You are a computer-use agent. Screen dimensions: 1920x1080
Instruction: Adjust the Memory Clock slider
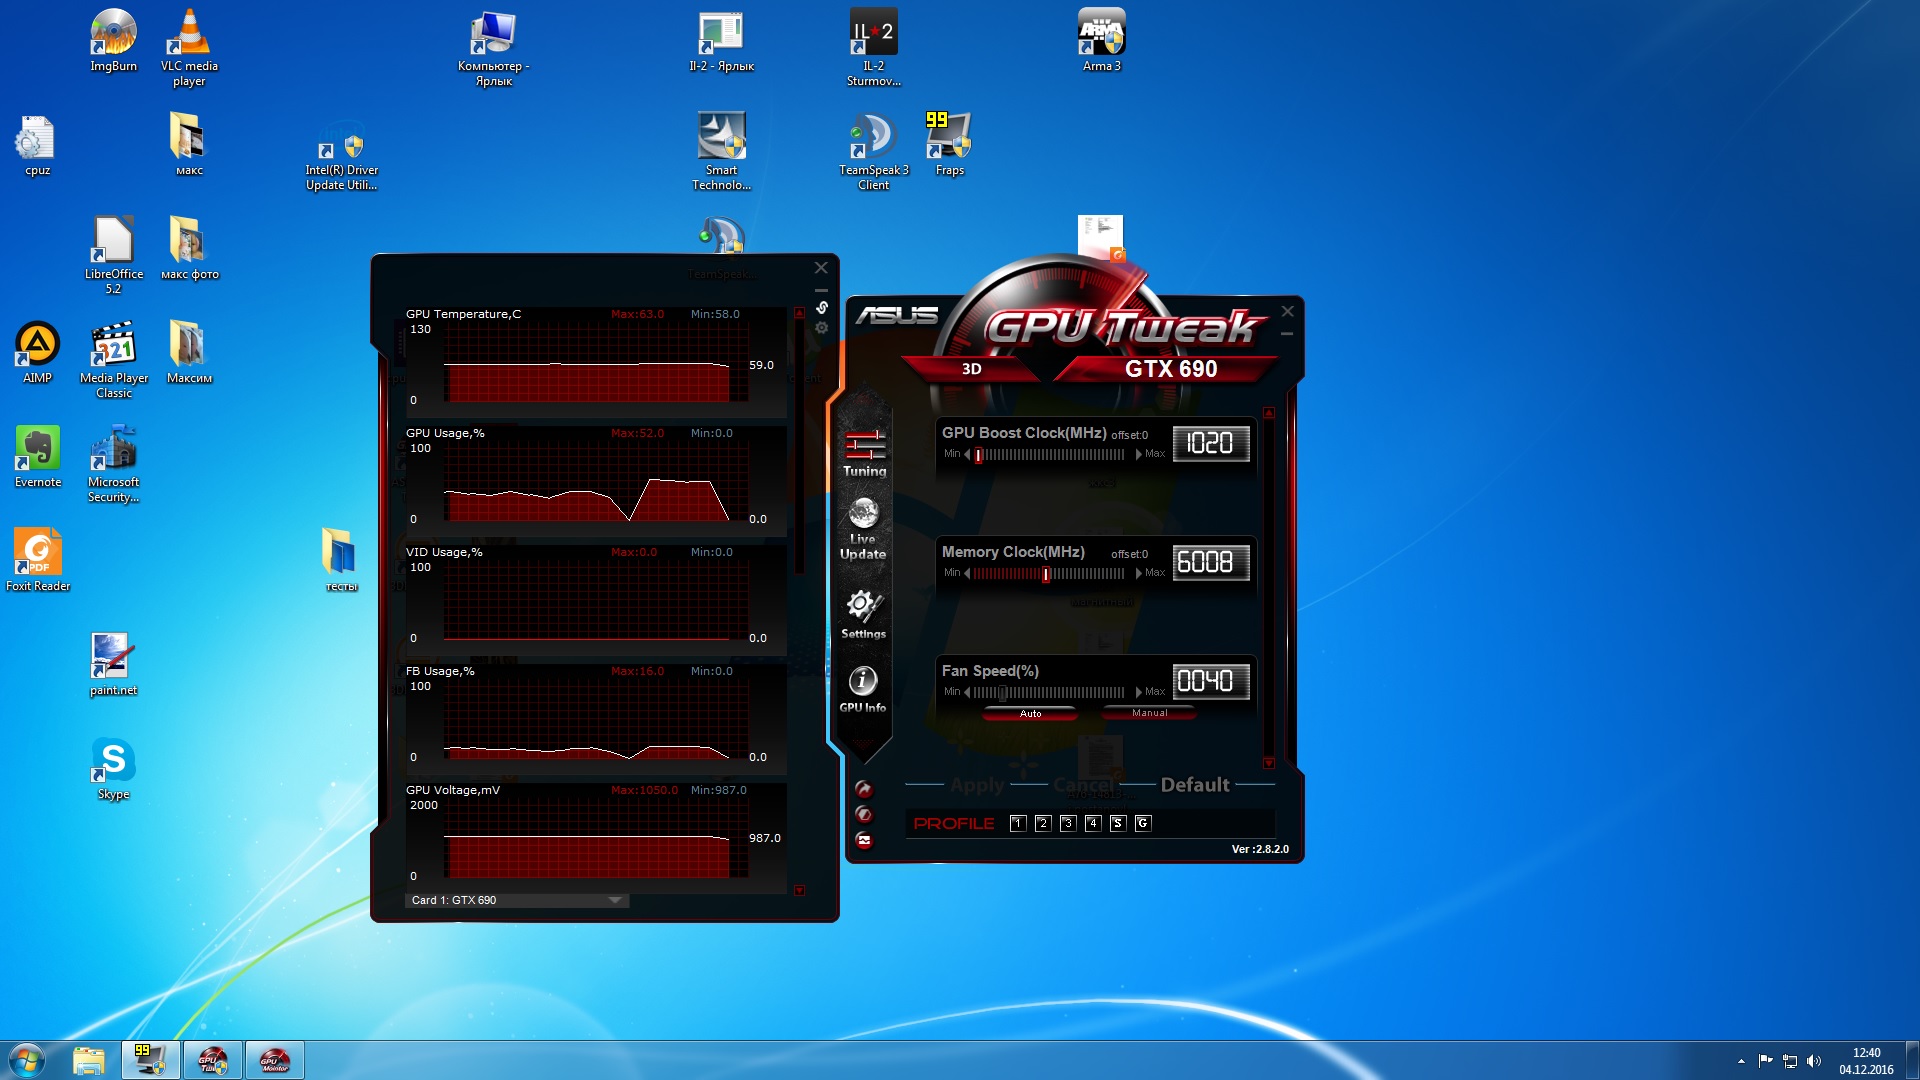click(x=1050, y=574)
